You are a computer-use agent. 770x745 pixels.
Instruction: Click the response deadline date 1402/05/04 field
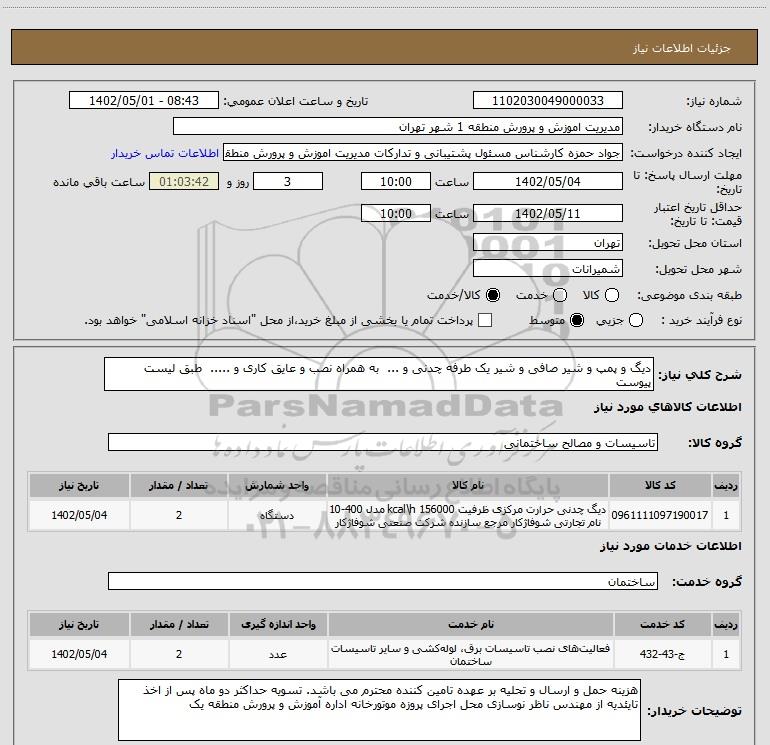click(x=548, y=181)
